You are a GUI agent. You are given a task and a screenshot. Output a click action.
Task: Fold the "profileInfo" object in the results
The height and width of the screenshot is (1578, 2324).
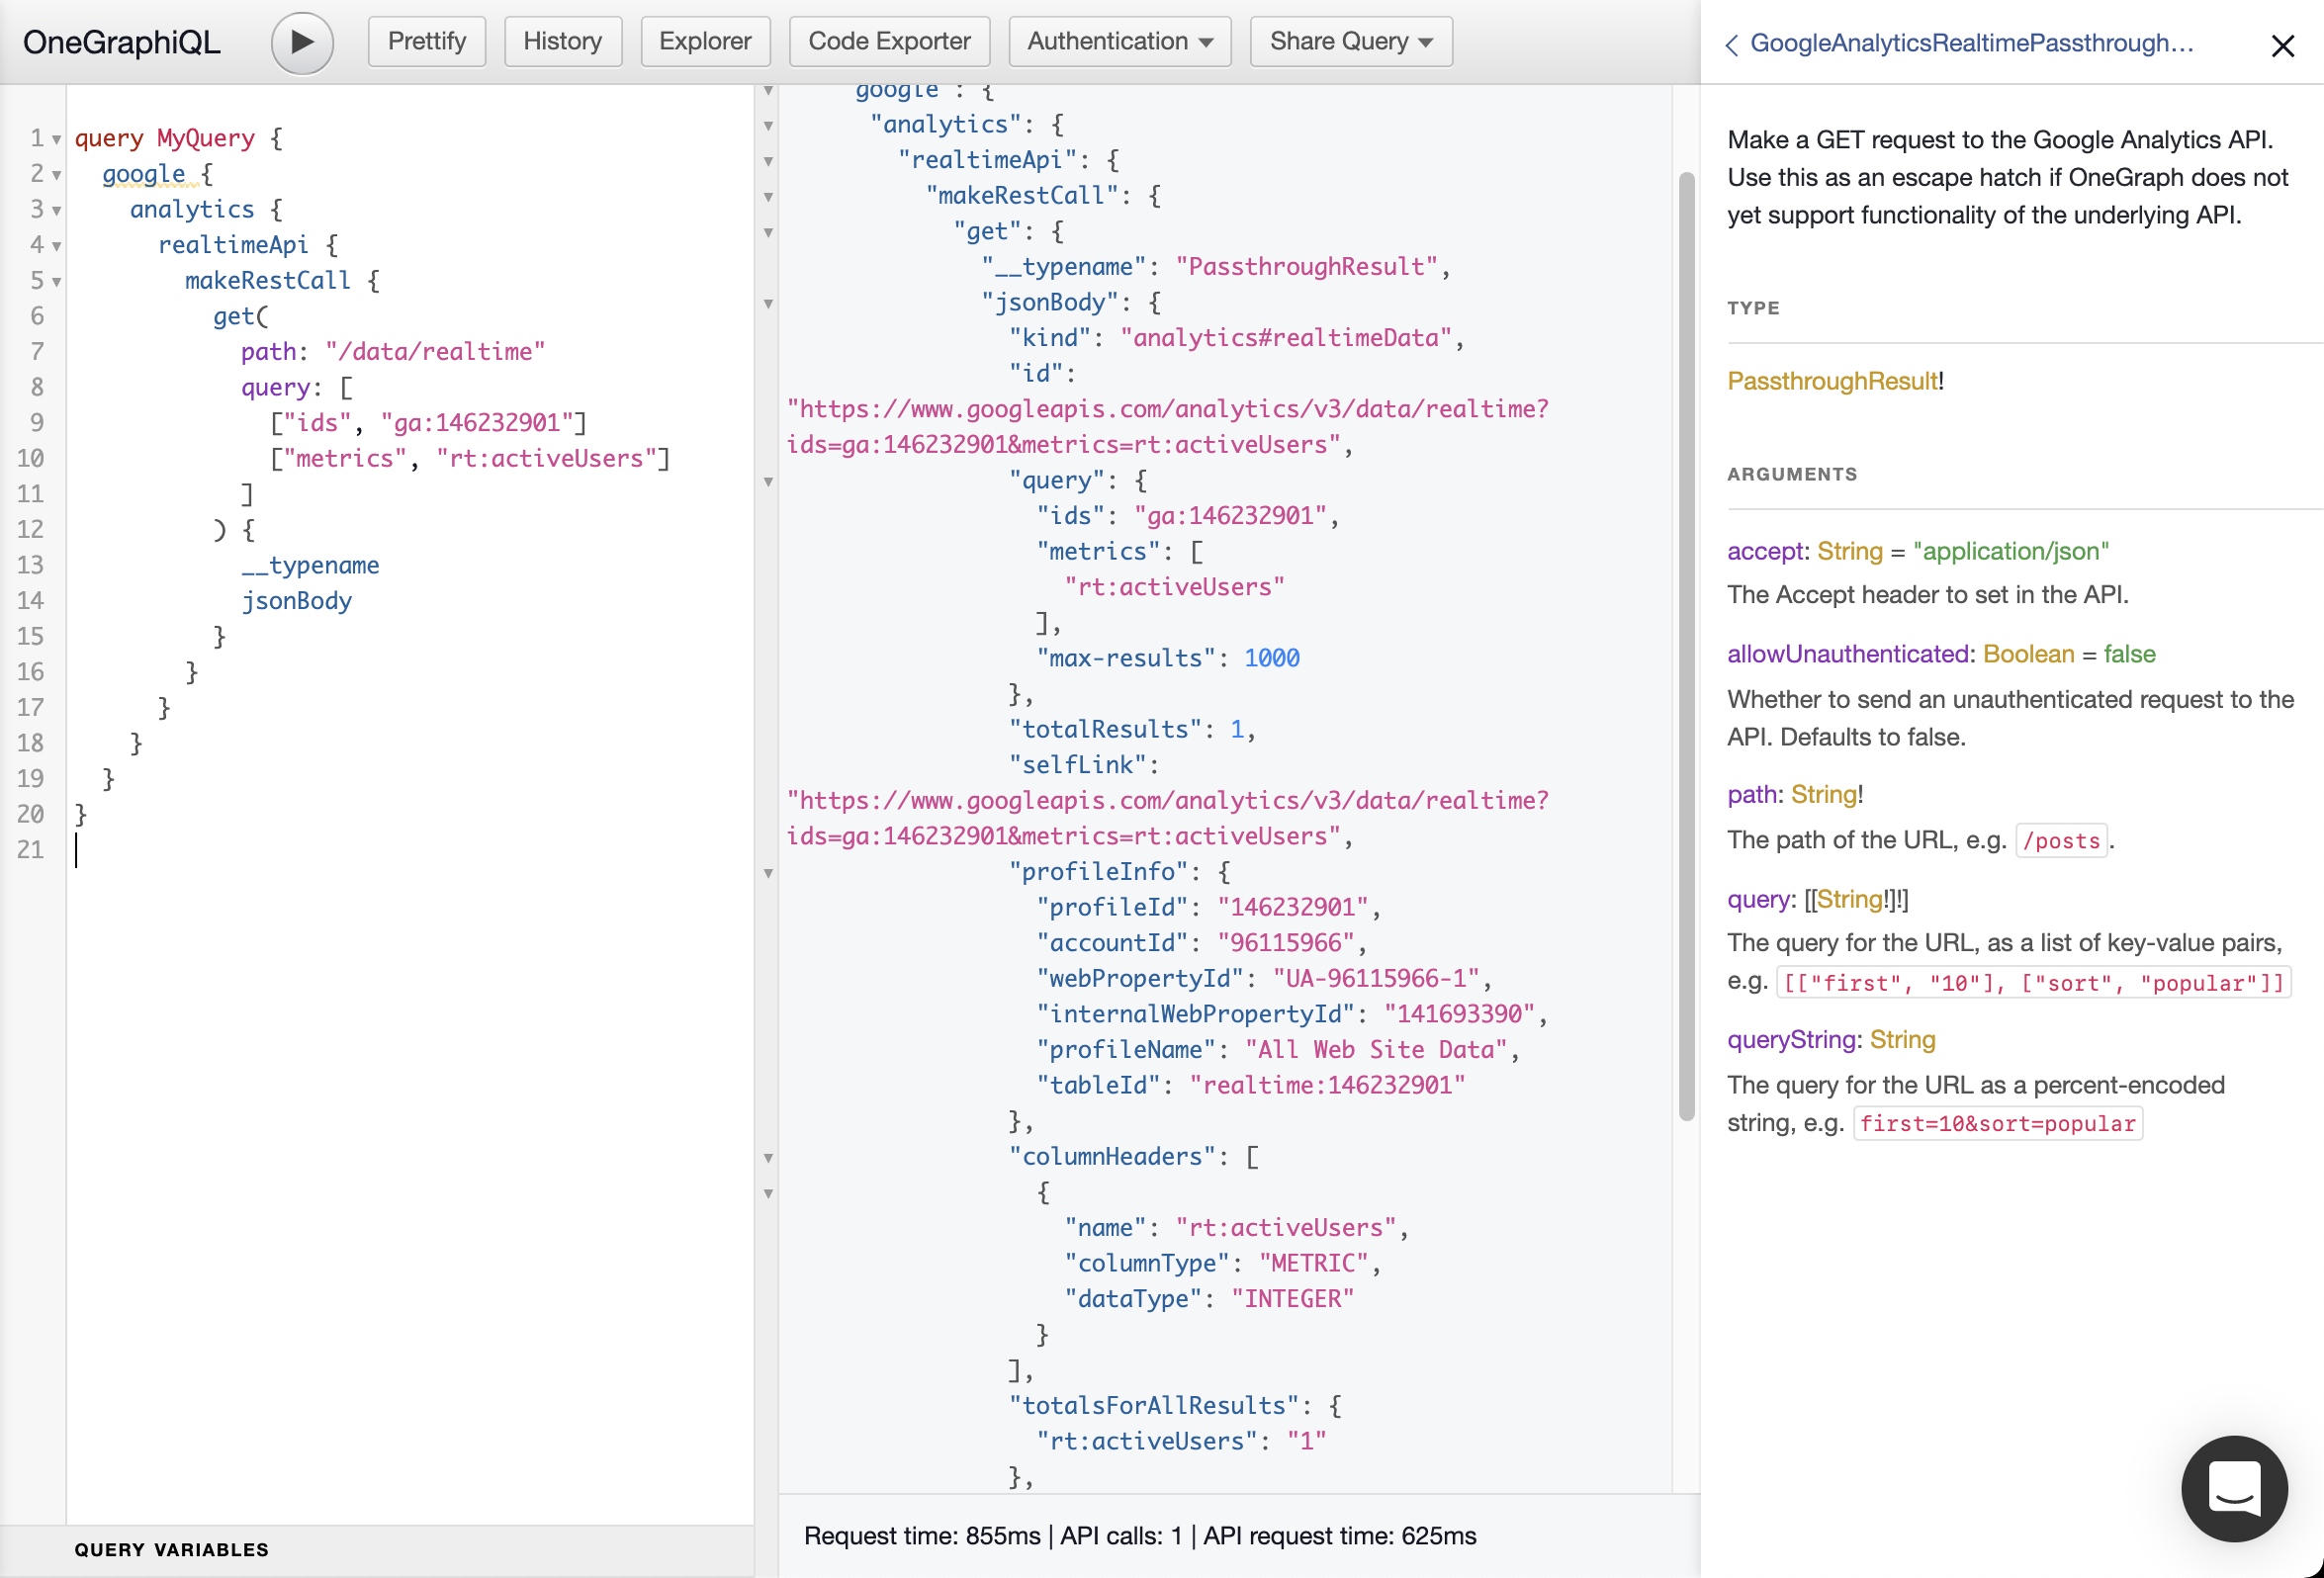769,873
